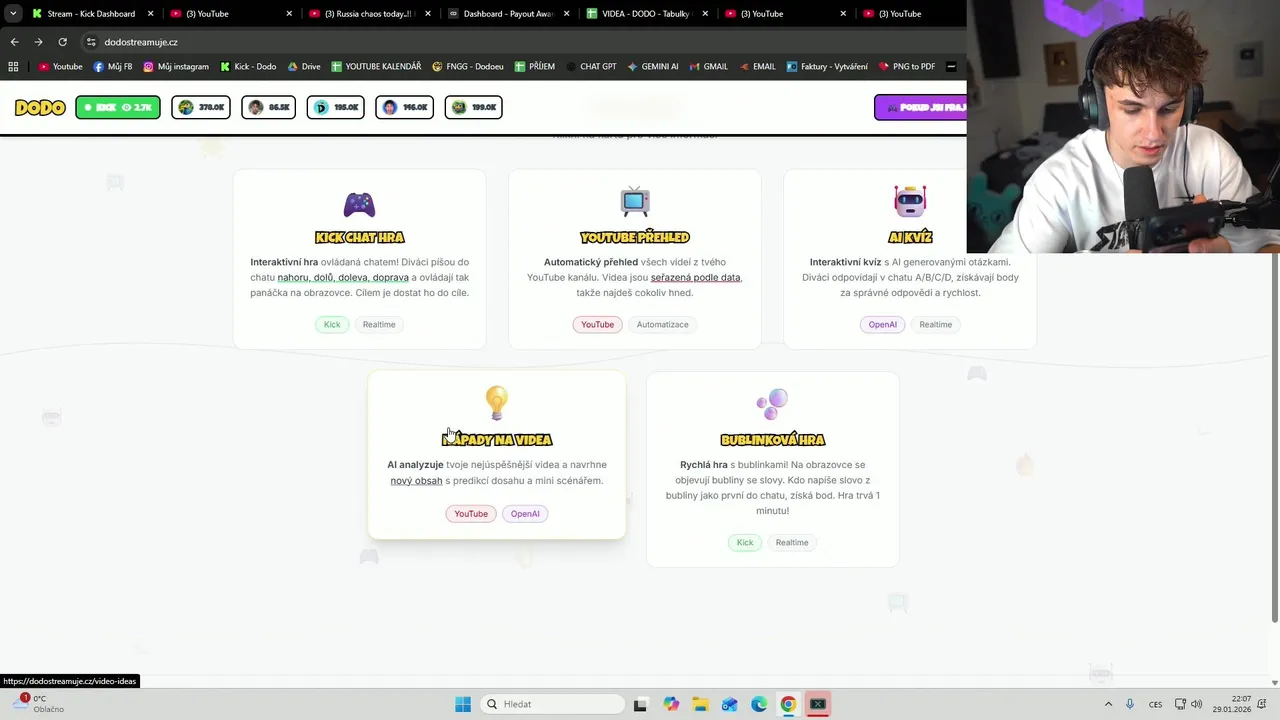Open the GMAIL bookmark
The height and width of the screenshot is (720, 1280).
click(707, 67)
